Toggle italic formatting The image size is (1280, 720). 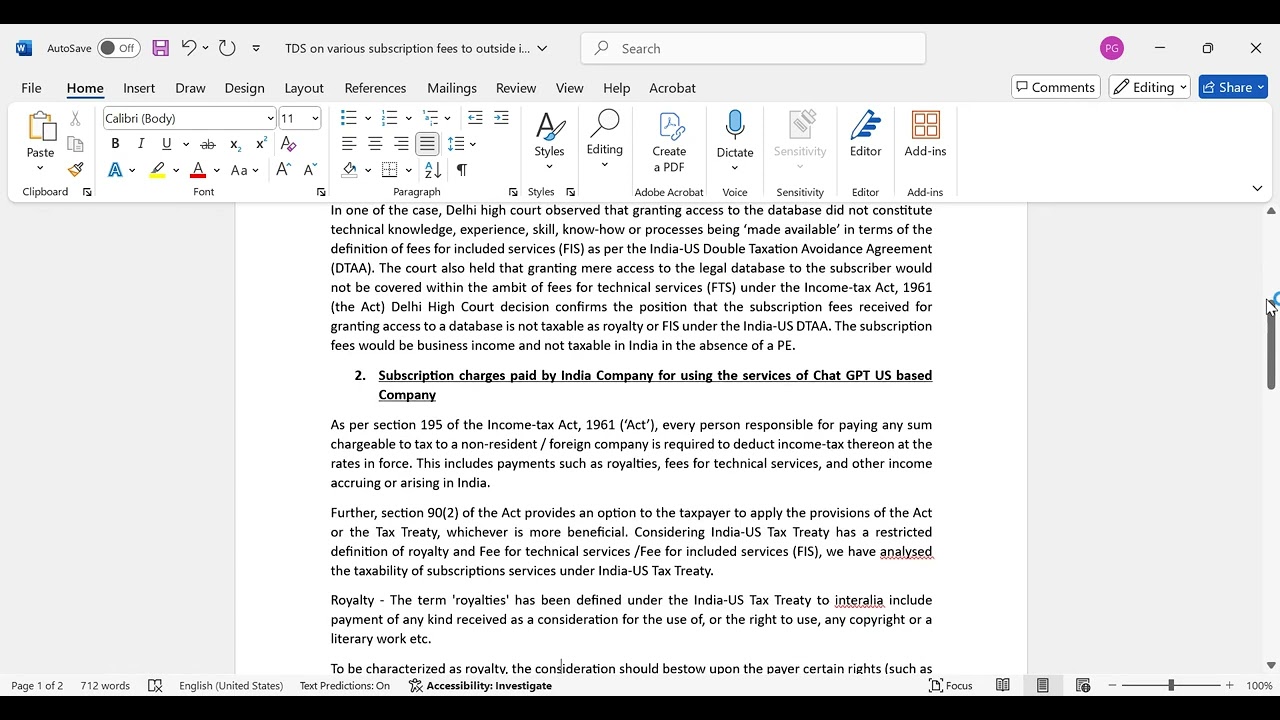click(x=141, y=144)
